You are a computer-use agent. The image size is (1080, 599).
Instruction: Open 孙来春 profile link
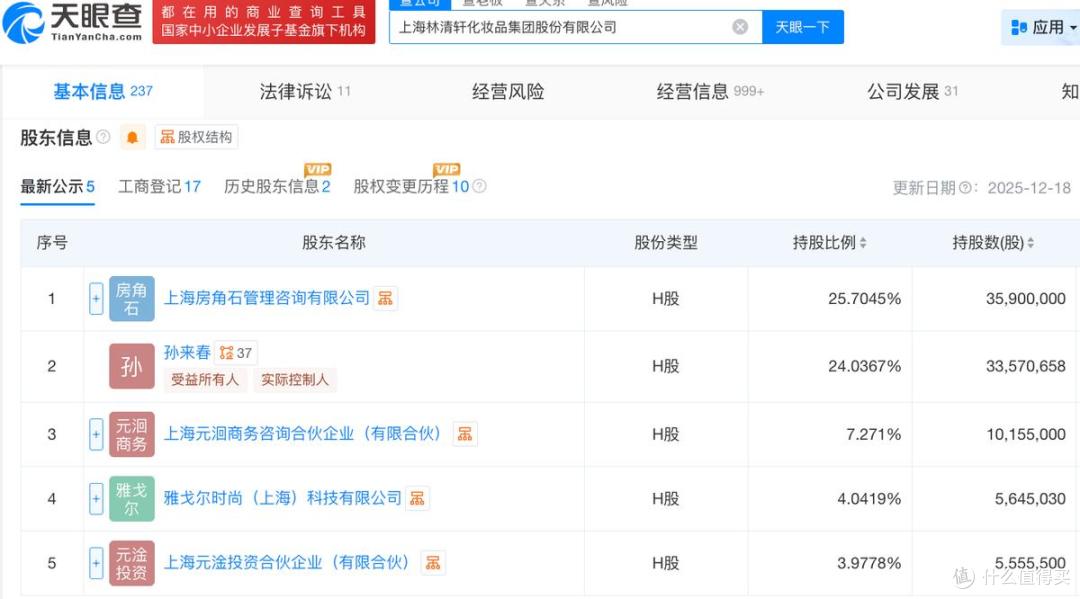(187, 353)
